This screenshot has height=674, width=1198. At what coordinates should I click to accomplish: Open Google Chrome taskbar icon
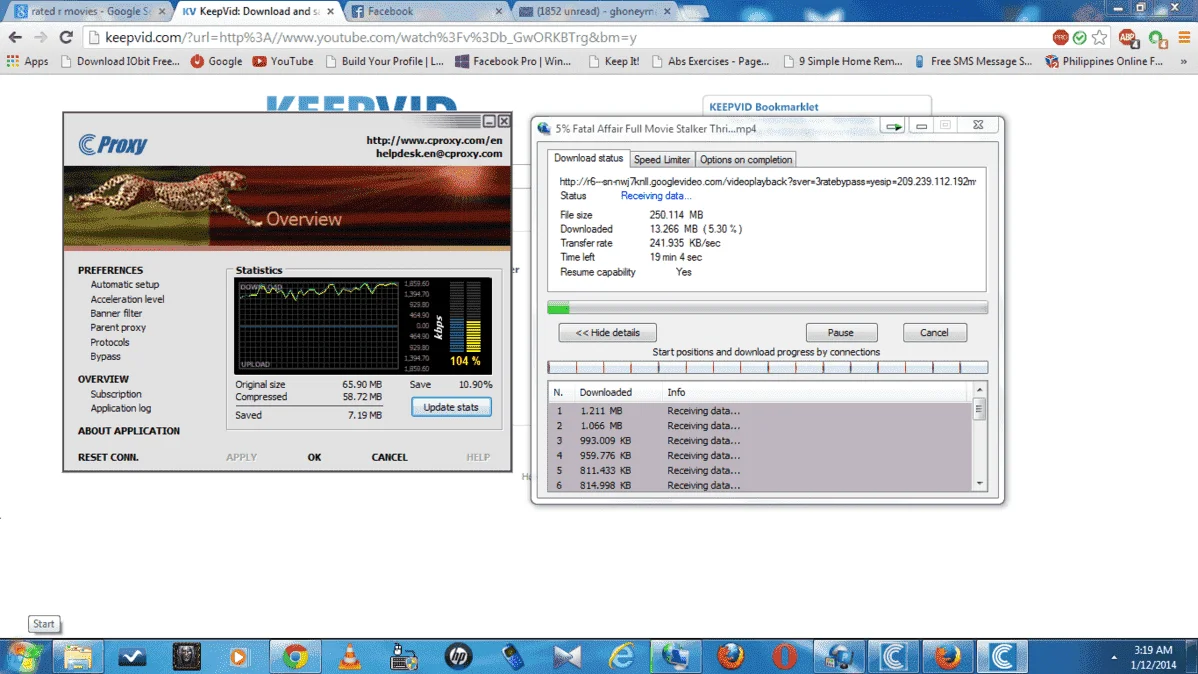pos(295,656)
